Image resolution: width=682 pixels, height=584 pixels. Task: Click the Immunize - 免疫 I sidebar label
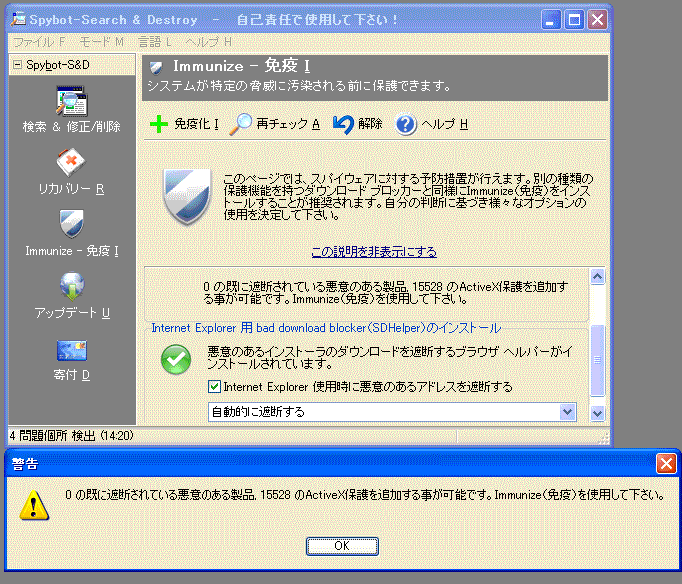click(x=72, y=251)
